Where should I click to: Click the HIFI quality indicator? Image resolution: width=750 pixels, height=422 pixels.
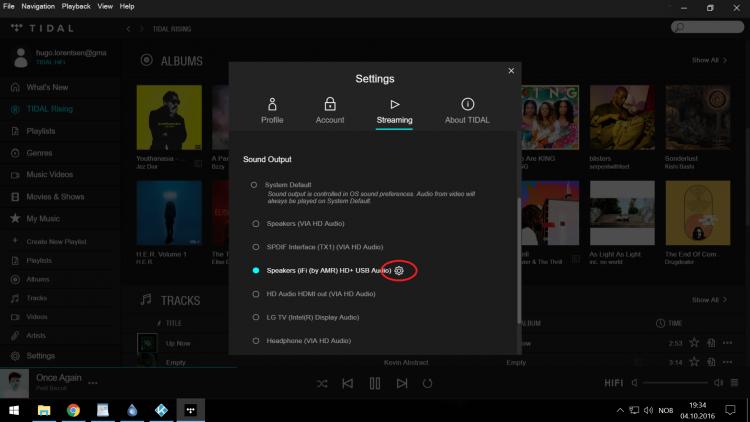pos(614,383)
